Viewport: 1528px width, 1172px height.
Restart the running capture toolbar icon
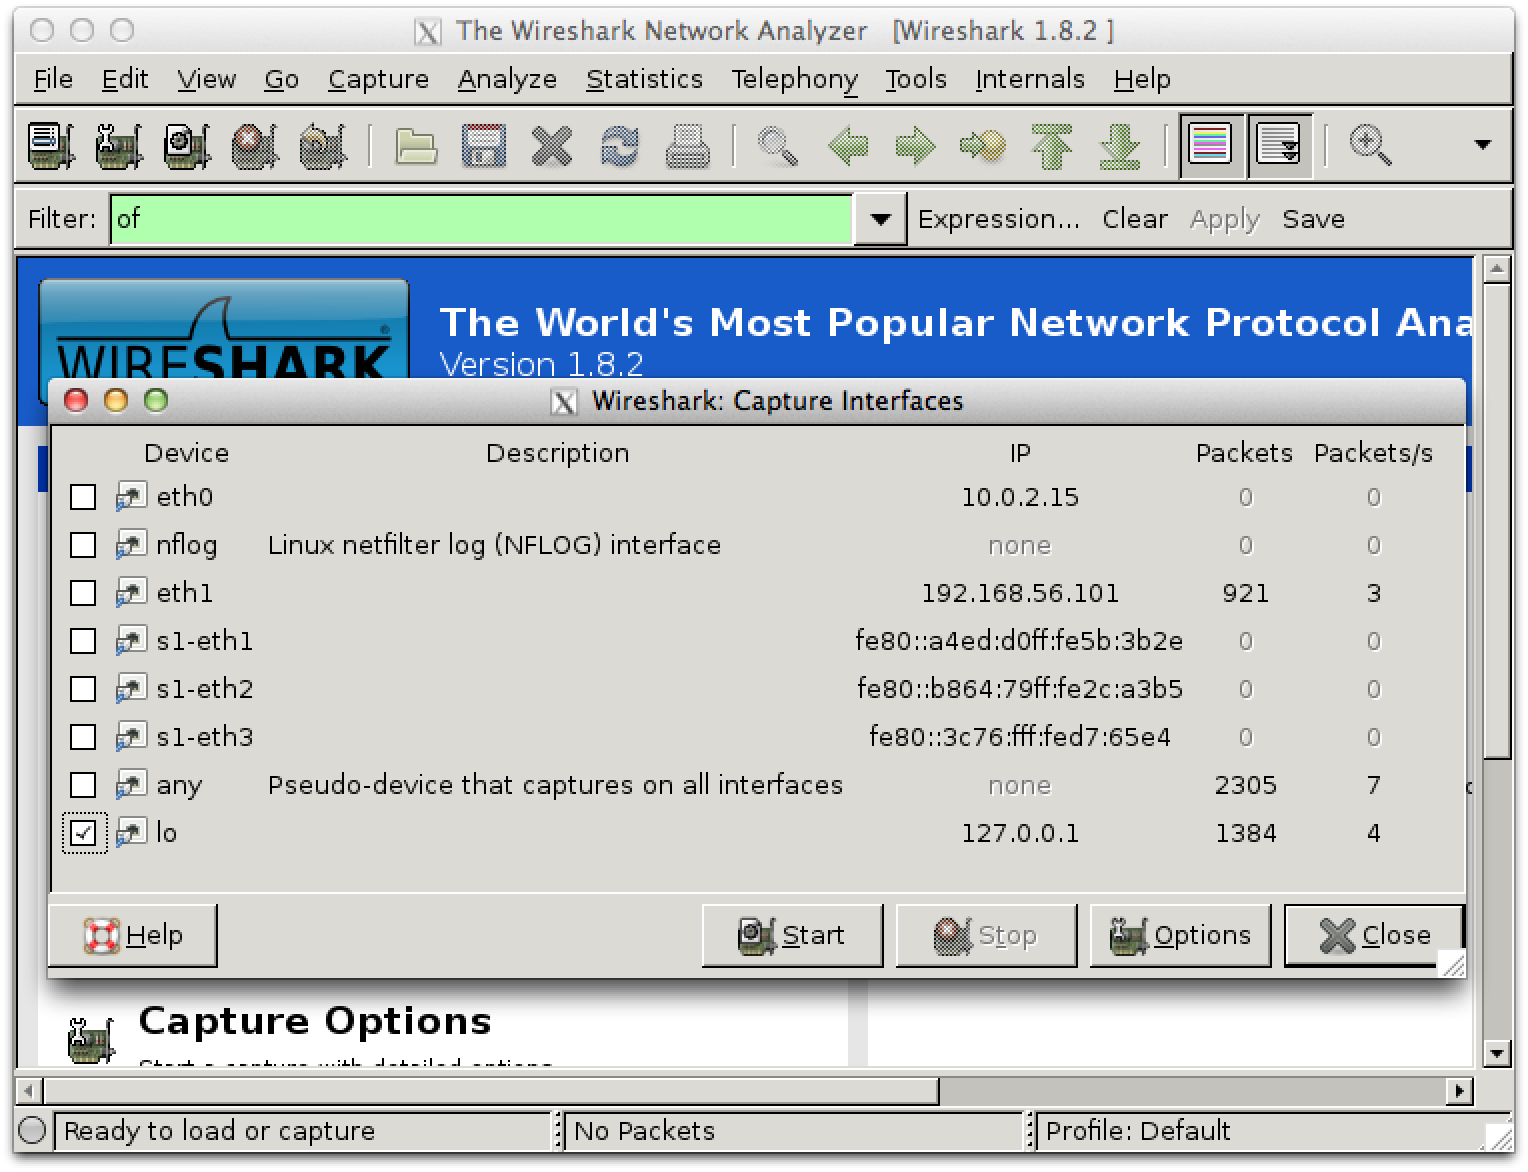[x=323, y=146]
